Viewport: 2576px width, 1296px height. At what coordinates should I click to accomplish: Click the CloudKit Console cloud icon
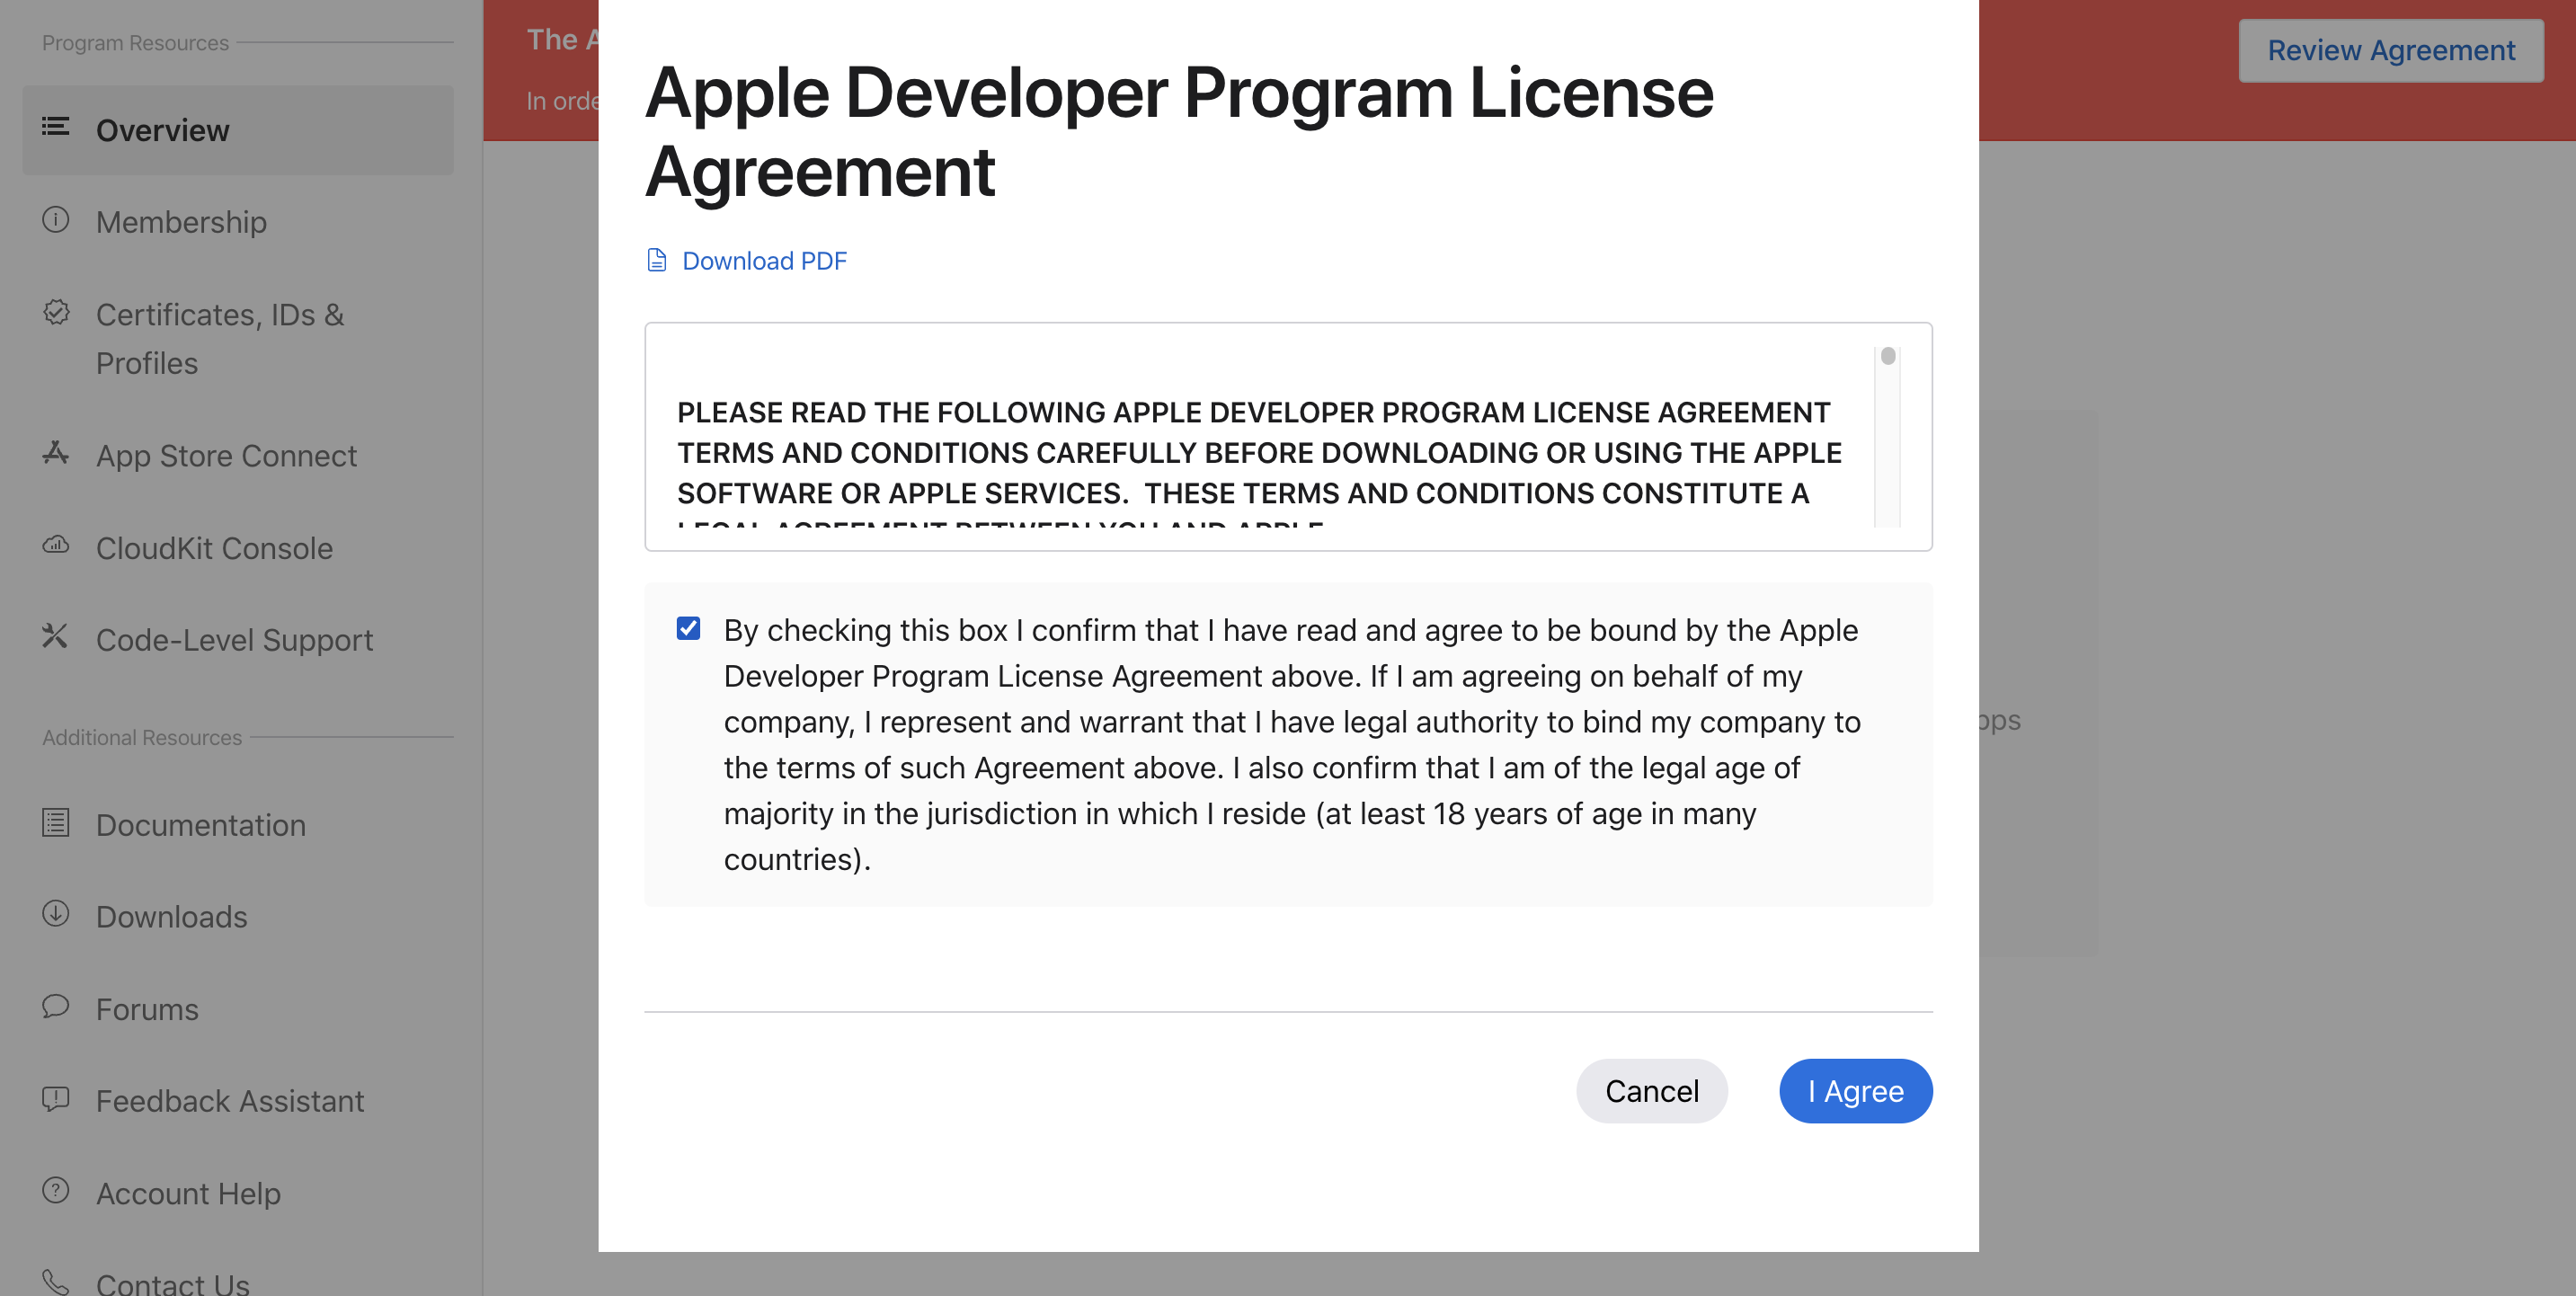tap(55, 545)
